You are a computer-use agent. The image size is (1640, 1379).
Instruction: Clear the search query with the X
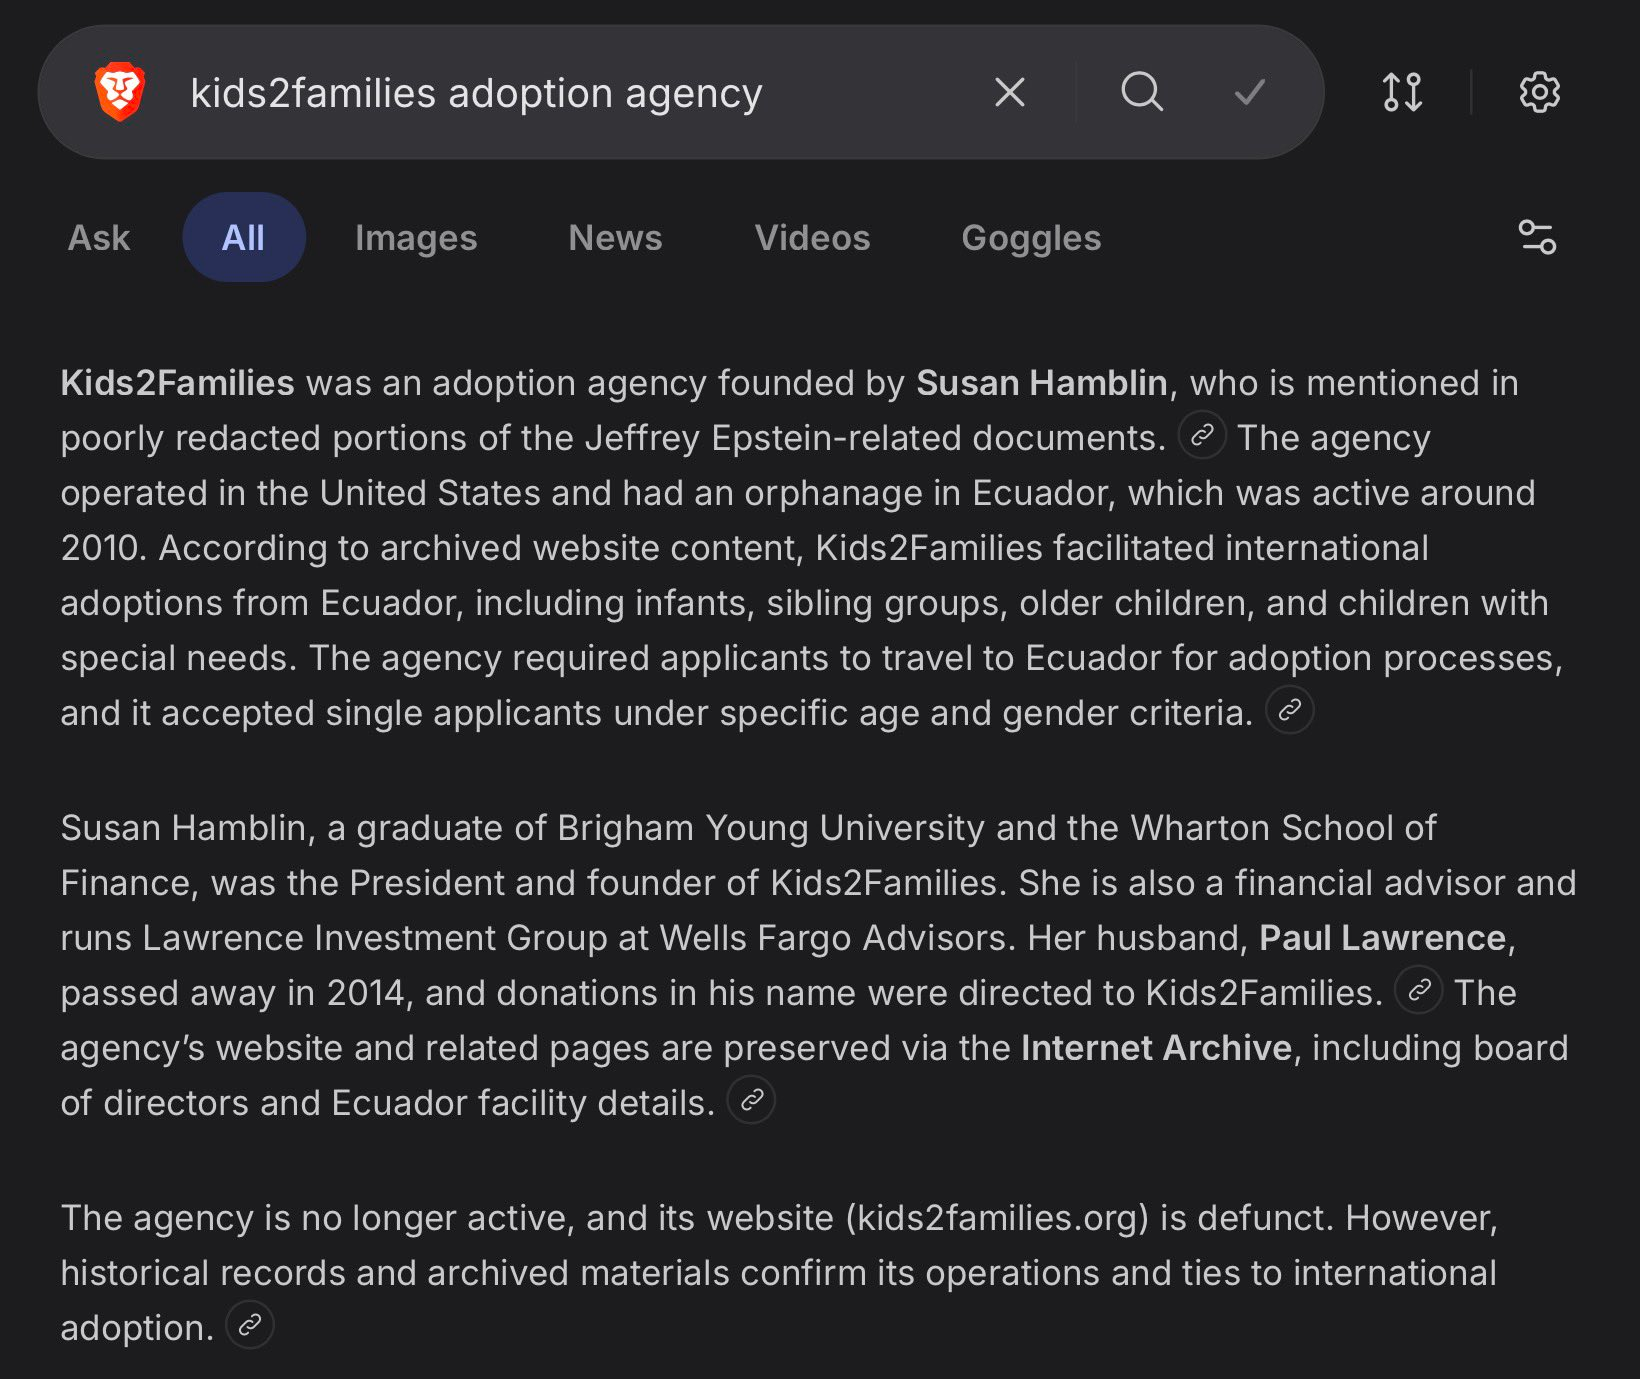[x=1010, y=92]
